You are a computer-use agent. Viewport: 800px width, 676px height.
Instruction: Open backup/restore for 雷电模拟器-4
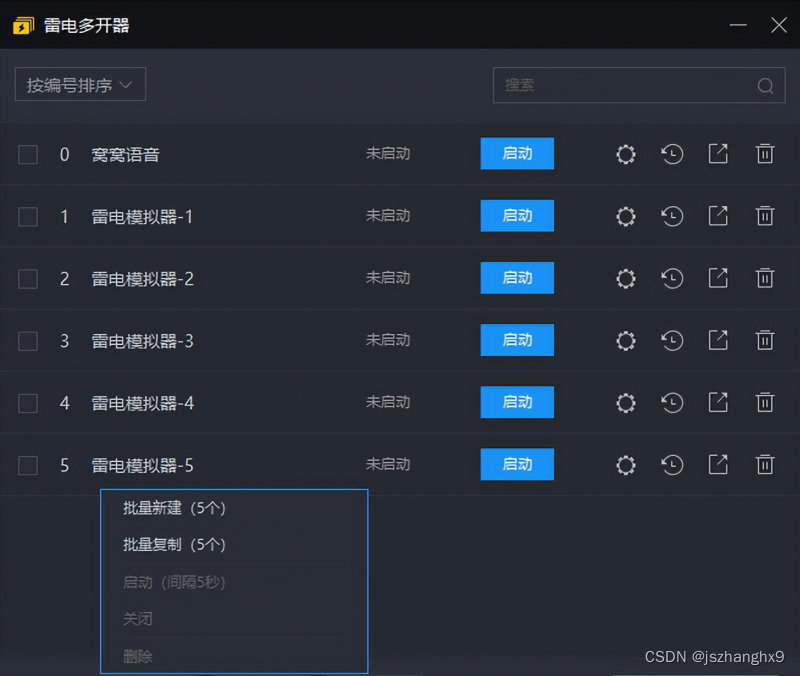coord(672,403)
